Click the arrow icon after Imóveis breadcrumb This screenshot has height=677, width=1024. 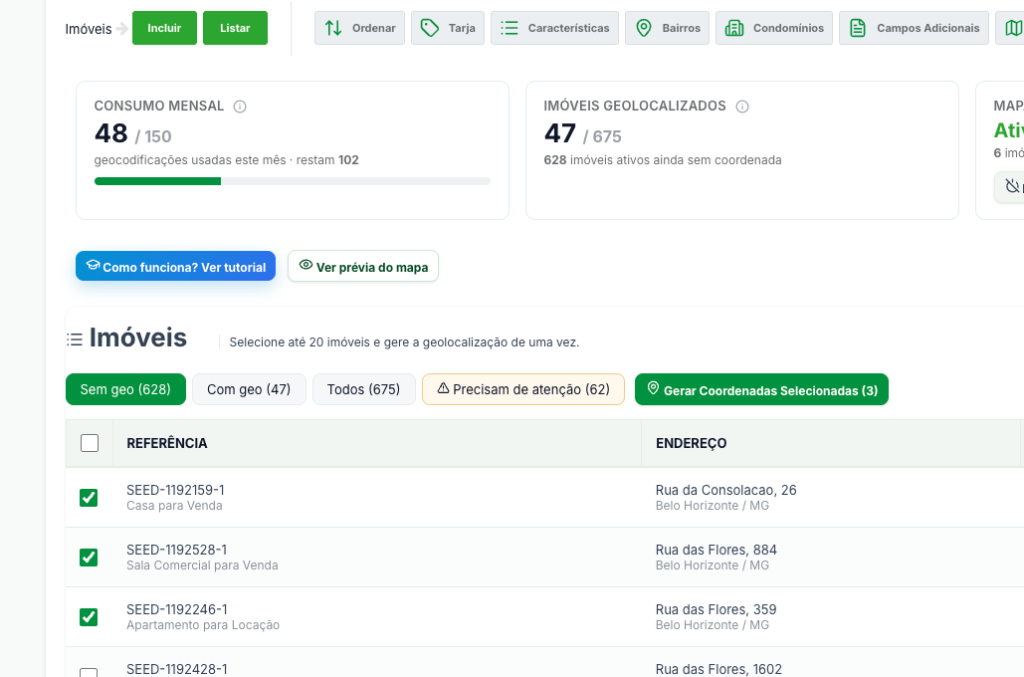pyautogui.click(x=122, y=29)
